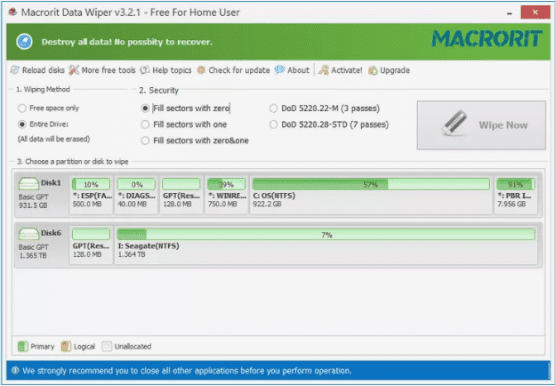Click the Upgrade icon

click(x=373, y=70)
